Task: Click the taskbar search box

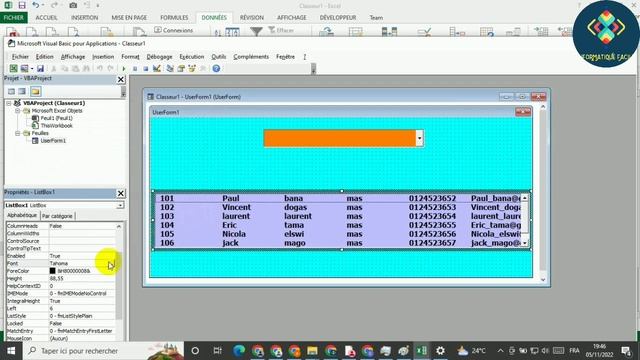Action: coord(103,351)
